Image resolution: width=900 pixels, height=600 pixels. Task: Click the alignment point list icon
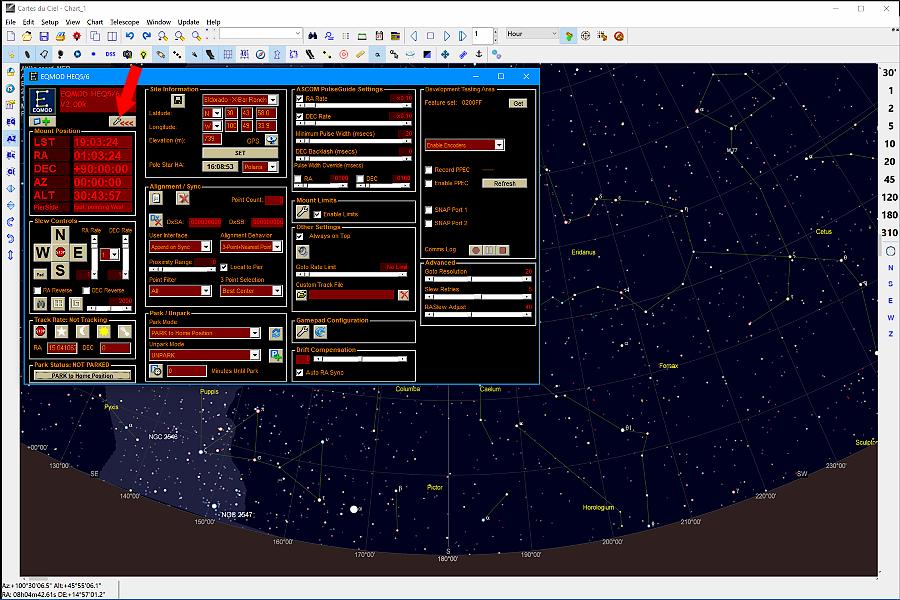click(156, 198)
